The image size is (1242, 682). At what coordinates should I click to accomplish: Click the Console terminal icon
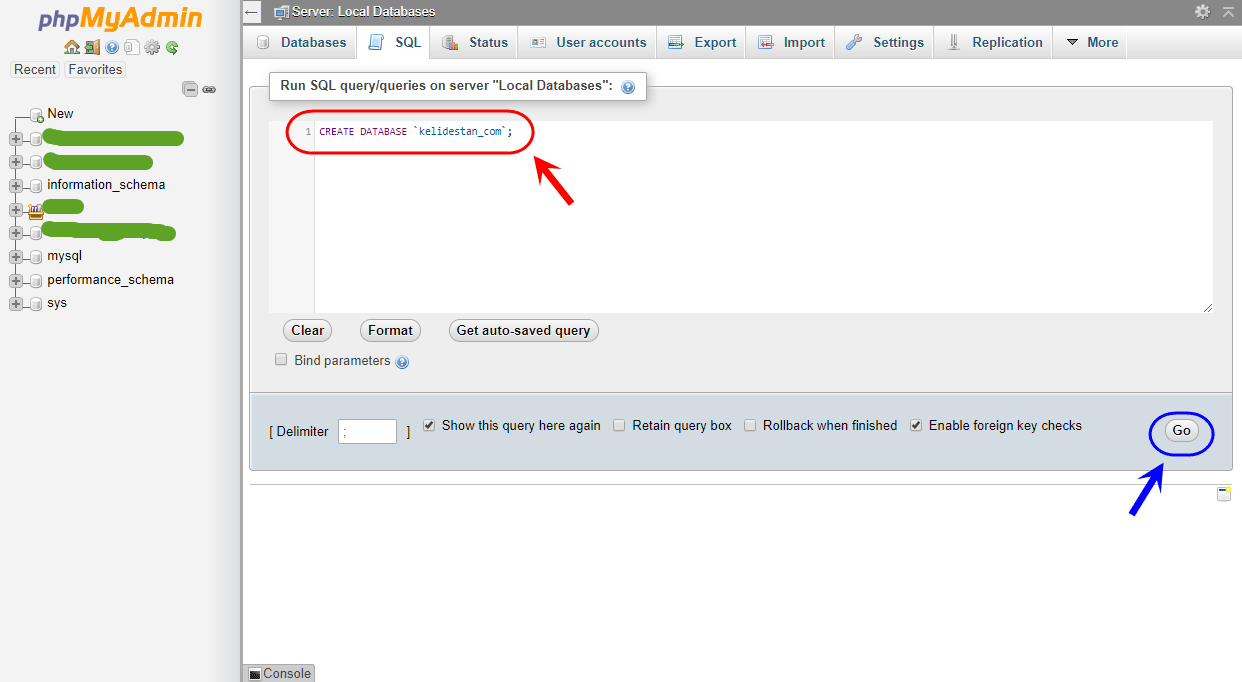254,674
